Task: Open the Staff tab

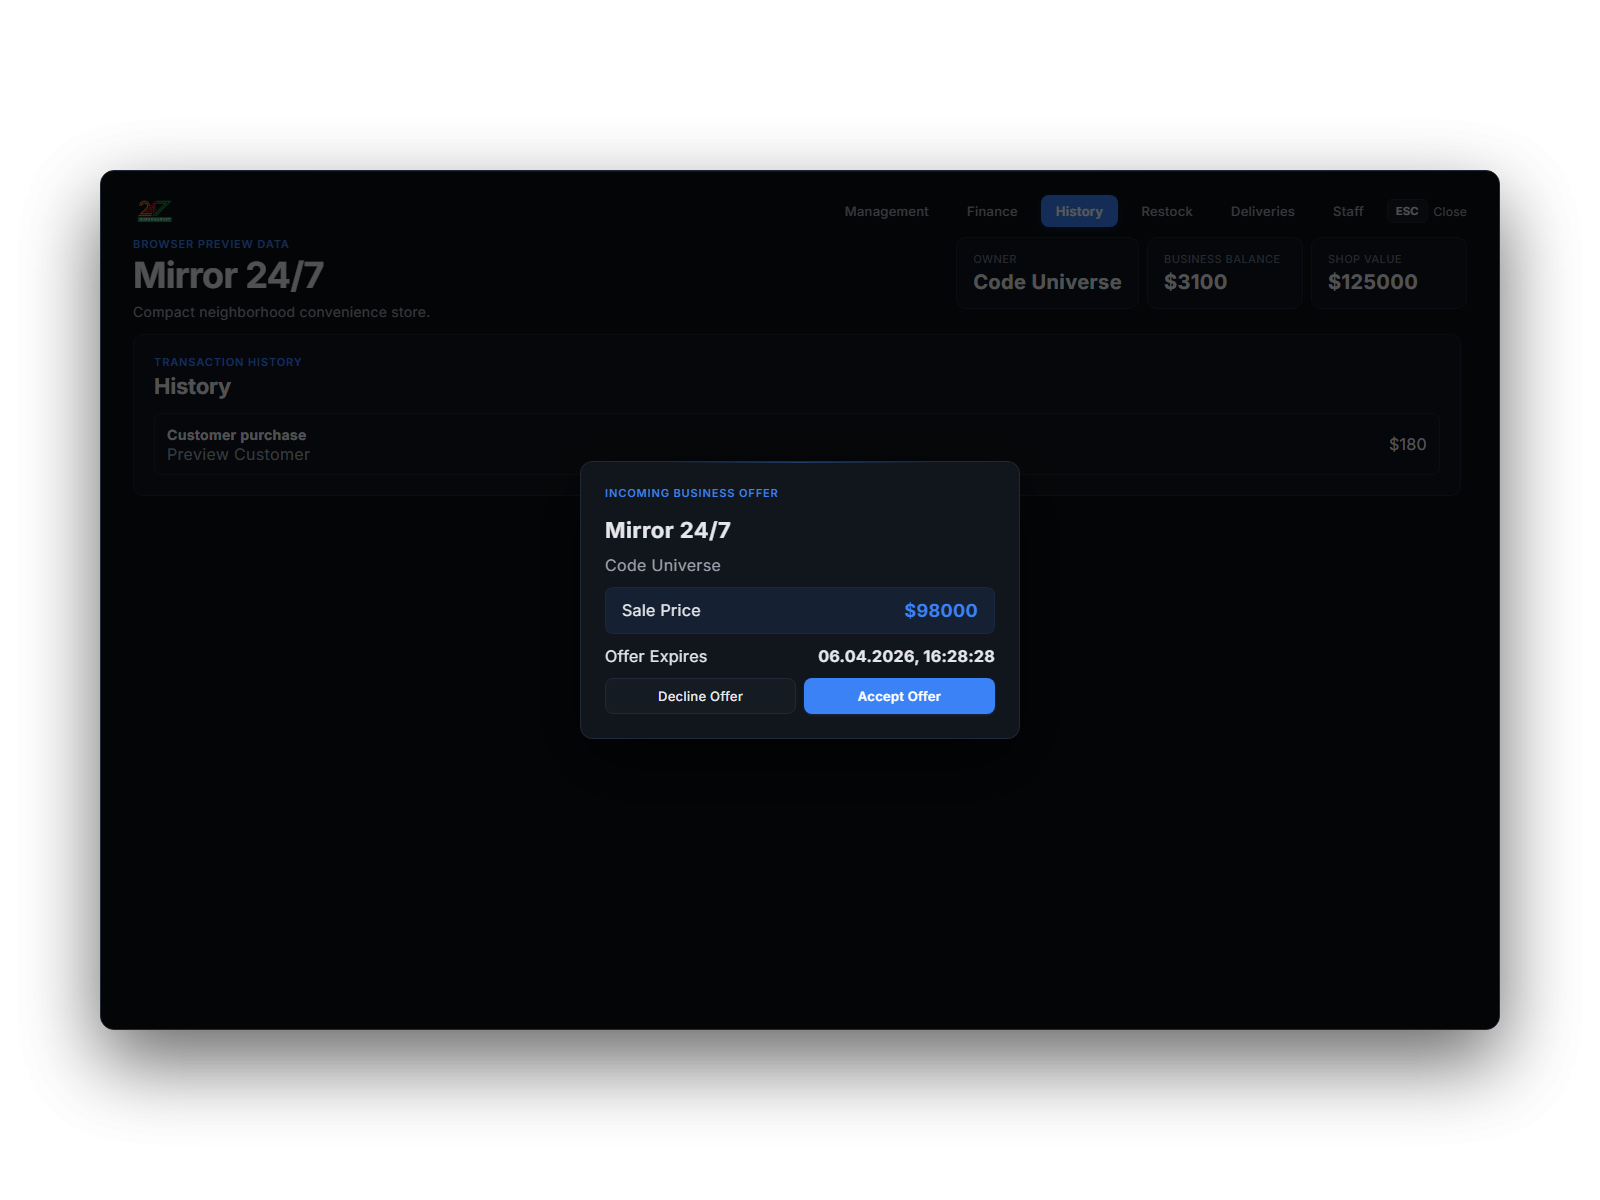Action: tap(1348, 211)
